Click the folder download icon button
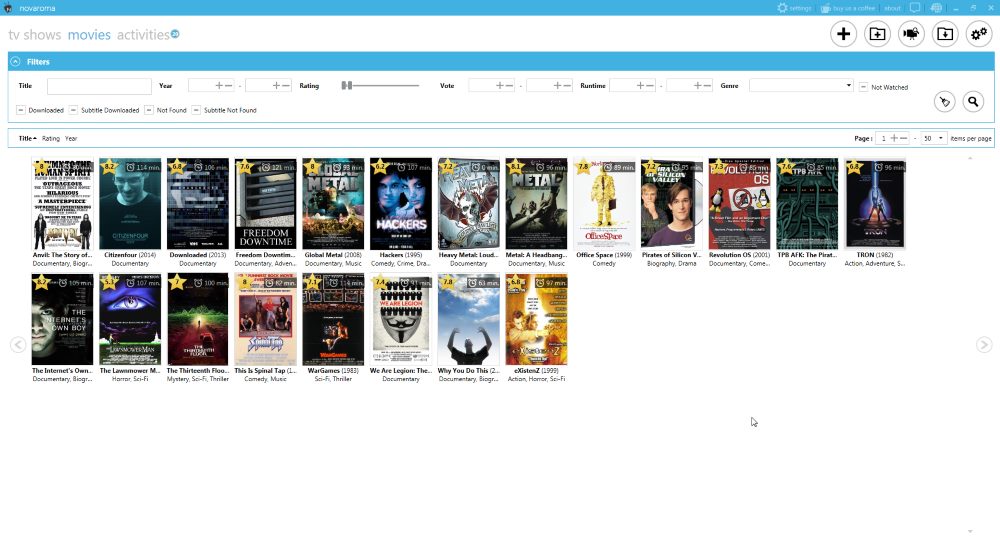Image resolution: width=1000 pixels, height=540 pixels. coord(945,34)
